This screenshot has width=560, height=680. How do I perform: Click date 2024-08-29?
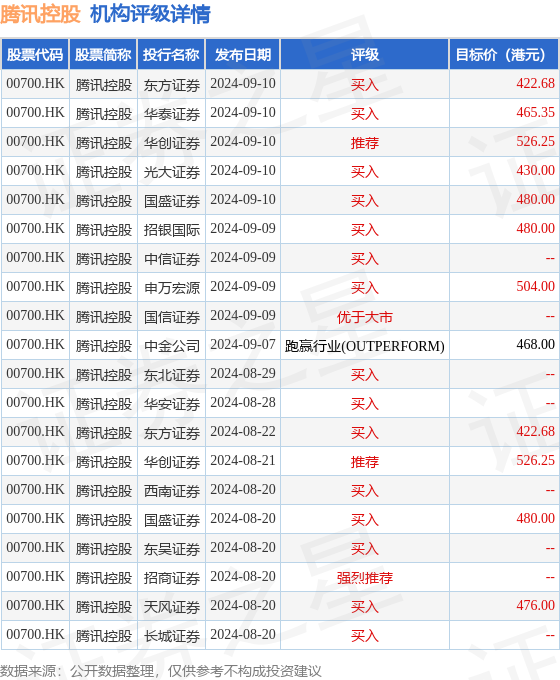click(x=243, y=374)
